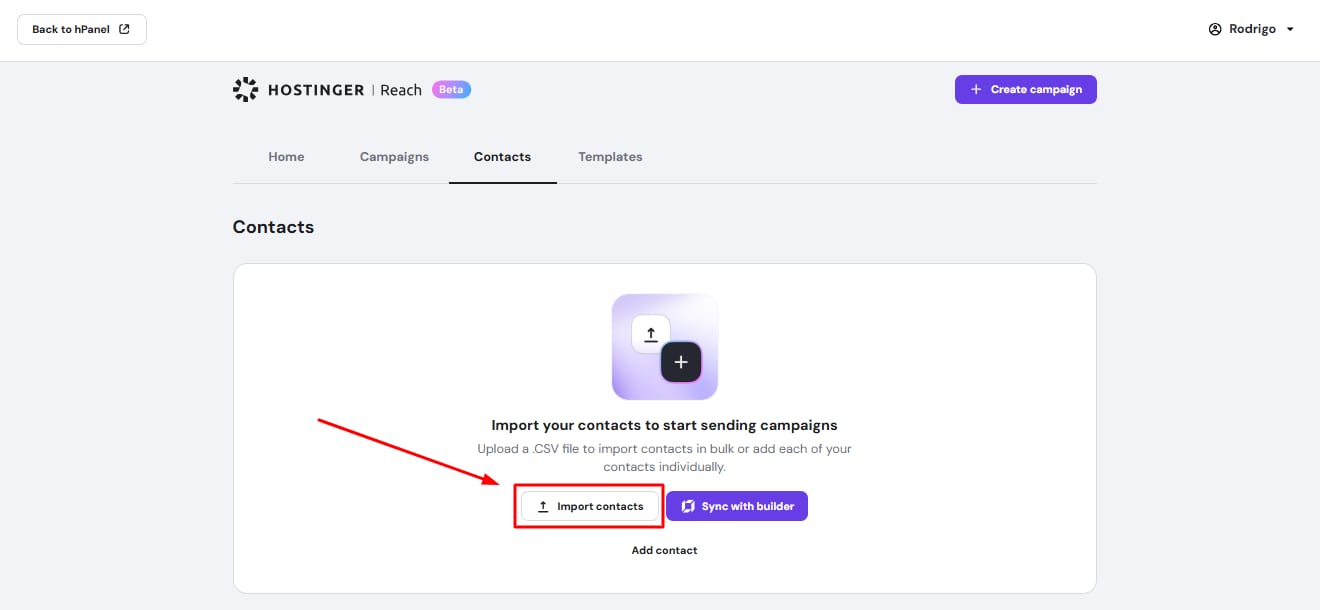The height and width of the screenshot is (610, 1320).
Task: Click the external link icon beside Back to hPanel
Action: pos(125,29)
